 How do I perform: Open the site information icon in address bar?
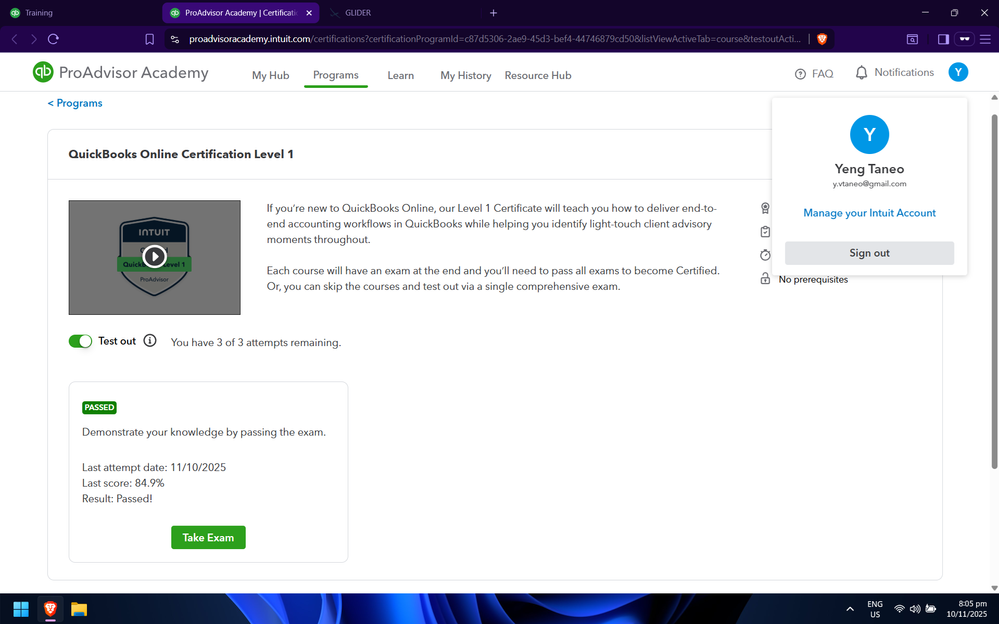175,39
